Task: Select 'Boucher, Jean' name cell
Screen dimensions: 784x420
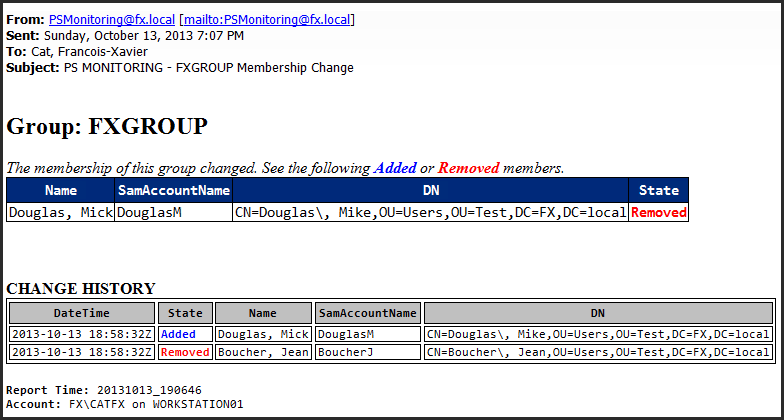Action: click(x=264, y=352)
